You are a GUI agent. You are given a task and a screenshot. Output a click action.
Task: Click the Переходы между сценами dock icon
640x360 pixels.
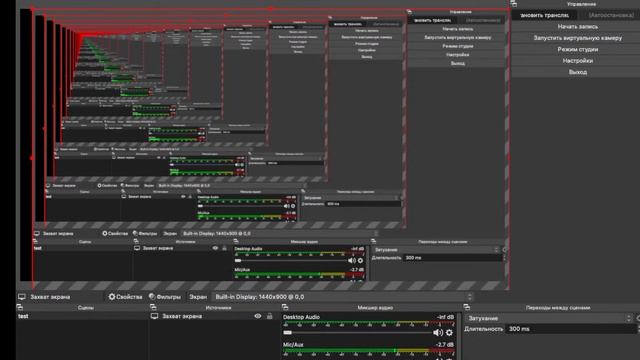tap(467, 307)
